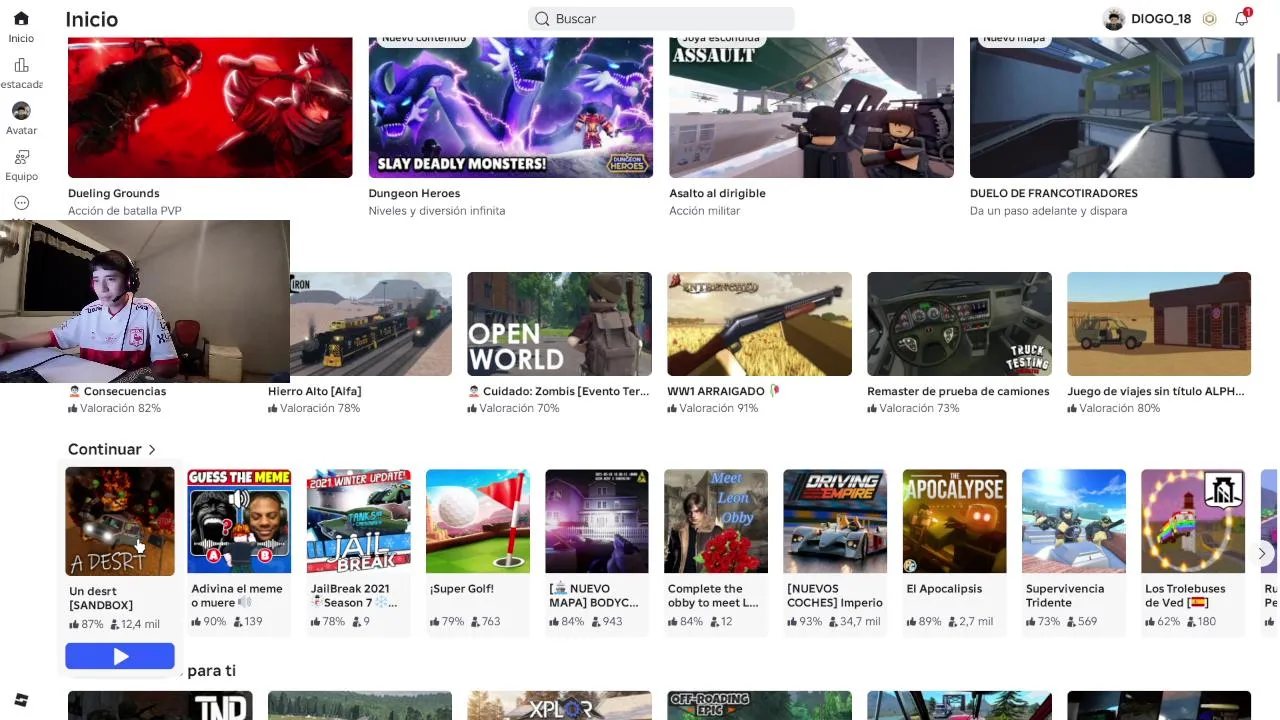1280x720 pixels.
Task: Open the DIOGO_18 username link
Action: [x=1161, y=19]
